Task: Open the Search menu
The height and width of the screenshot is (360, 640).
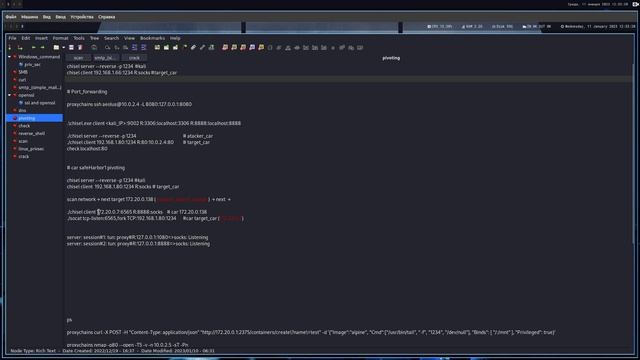Action: [111, 38]
